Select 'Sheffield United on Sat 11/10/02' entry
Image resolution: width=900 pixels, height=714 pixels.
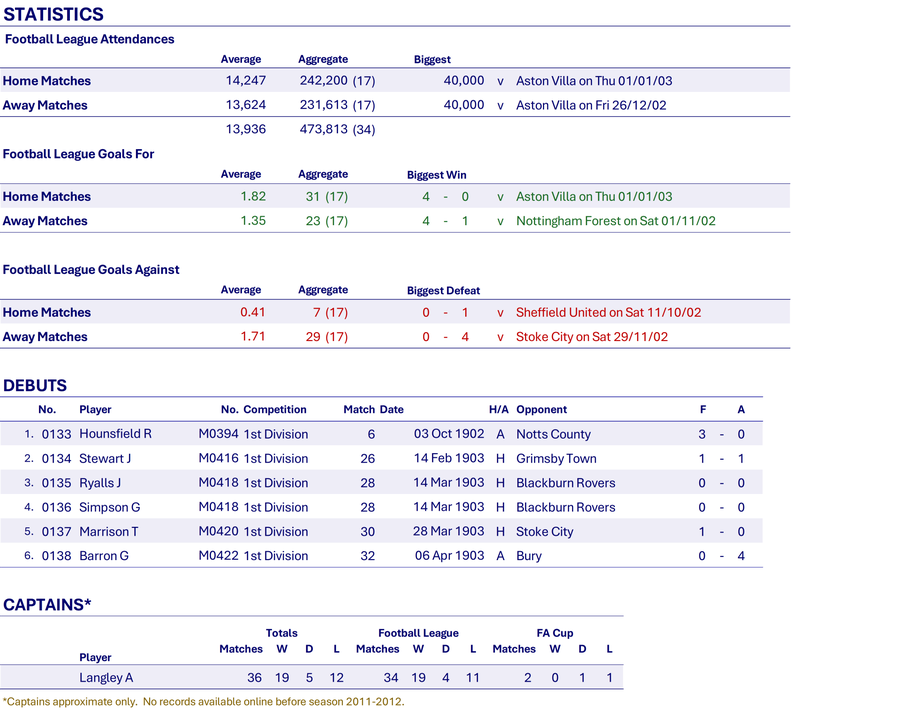[x=608, y=312]
